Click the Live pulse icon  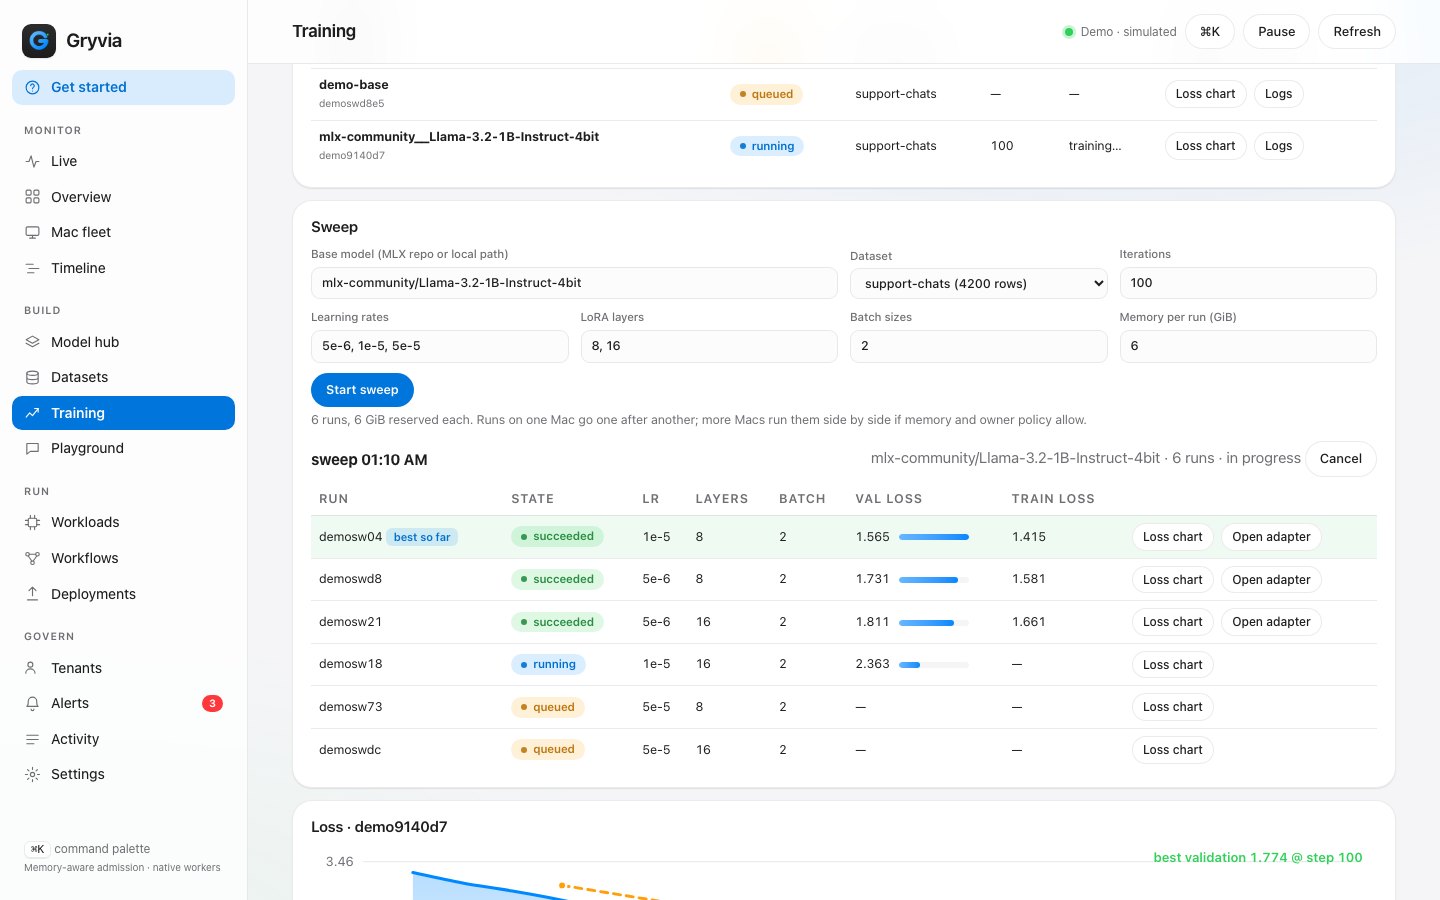[33, 161]
